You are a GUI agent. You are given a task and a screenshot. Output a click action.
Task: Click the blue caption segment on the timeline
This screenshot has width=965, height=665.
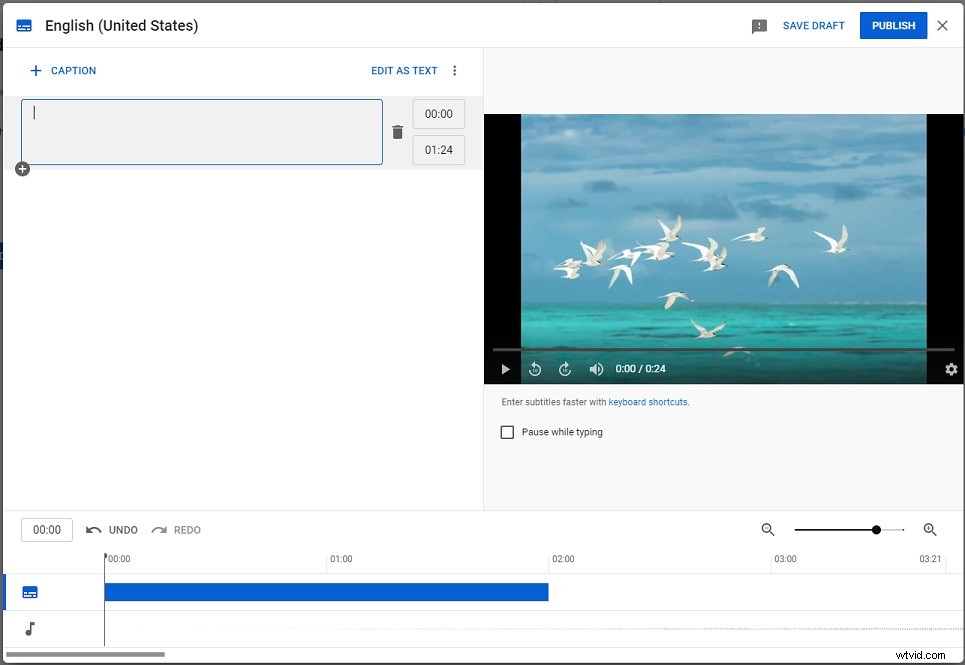point(325,591)
